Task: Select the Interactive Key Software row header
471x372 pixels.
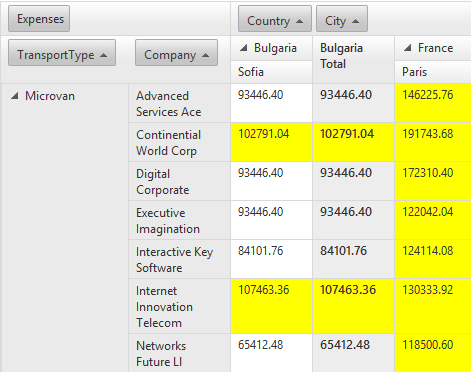Action: tap(179, 259)
